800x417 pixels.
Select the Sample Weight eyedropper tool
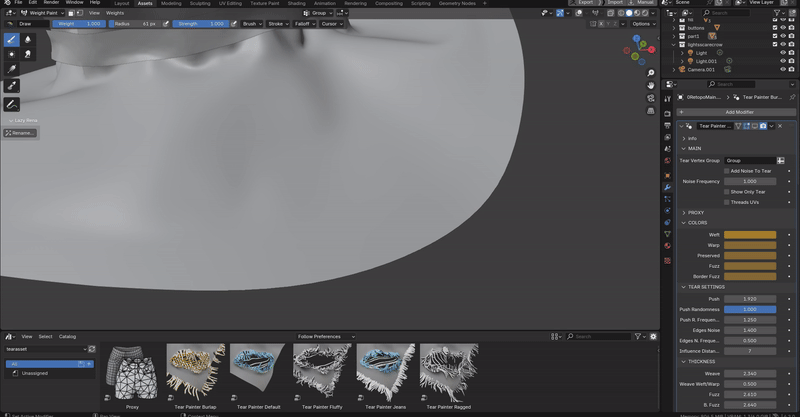point(12,86)
